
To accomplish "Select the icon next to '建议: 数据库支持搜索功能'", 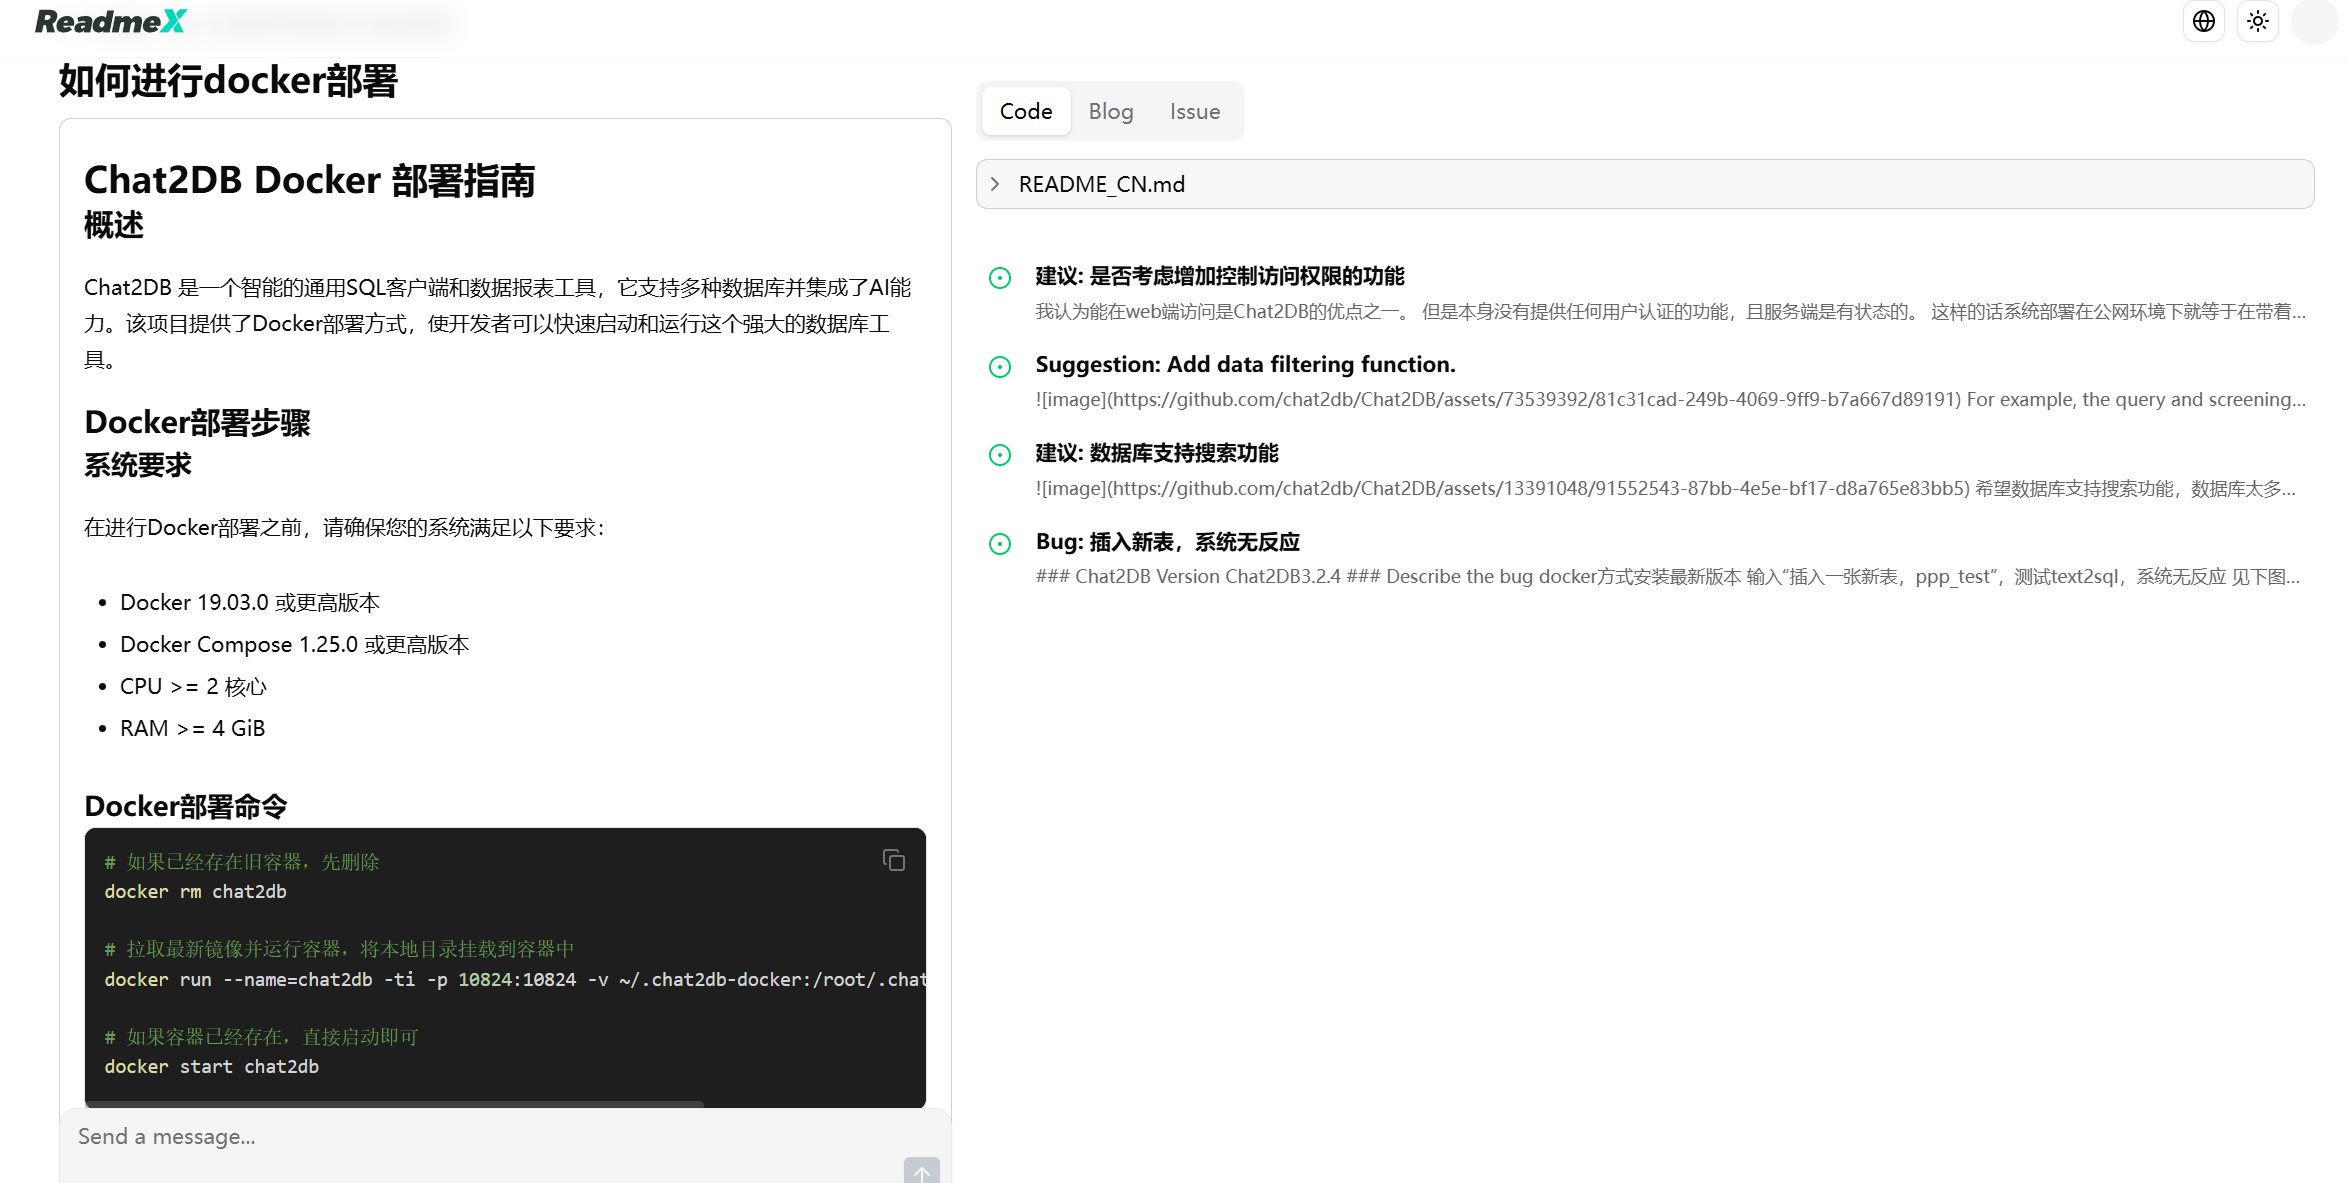I will tap(1001, 455).
